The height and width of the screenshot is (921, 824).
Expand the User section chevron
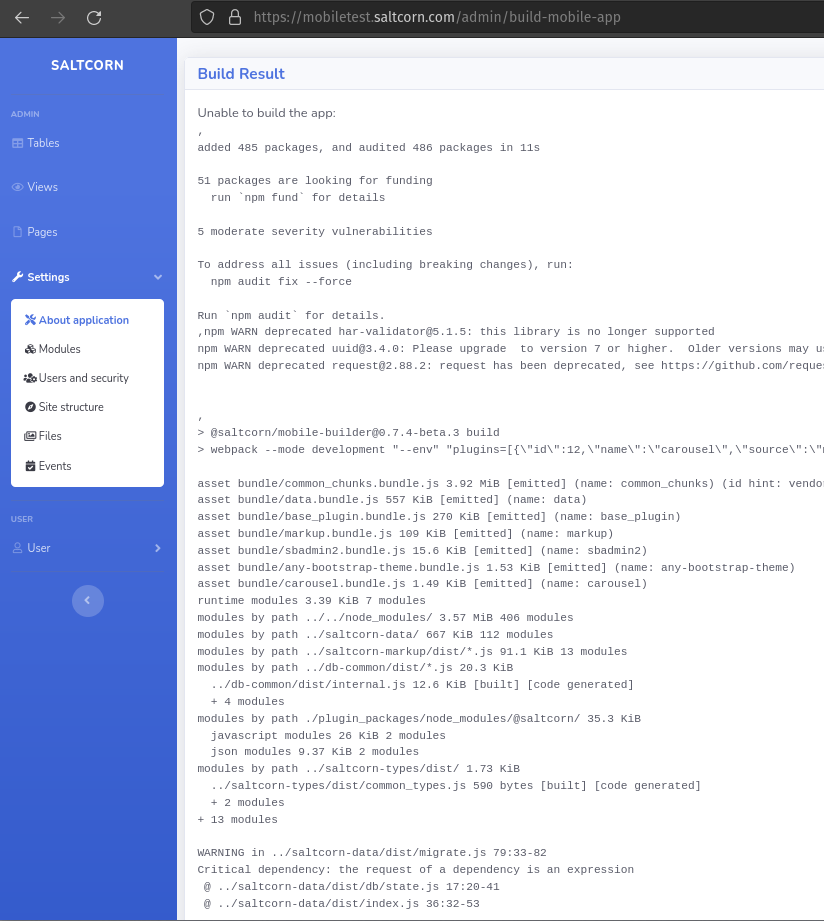(158, 548)
